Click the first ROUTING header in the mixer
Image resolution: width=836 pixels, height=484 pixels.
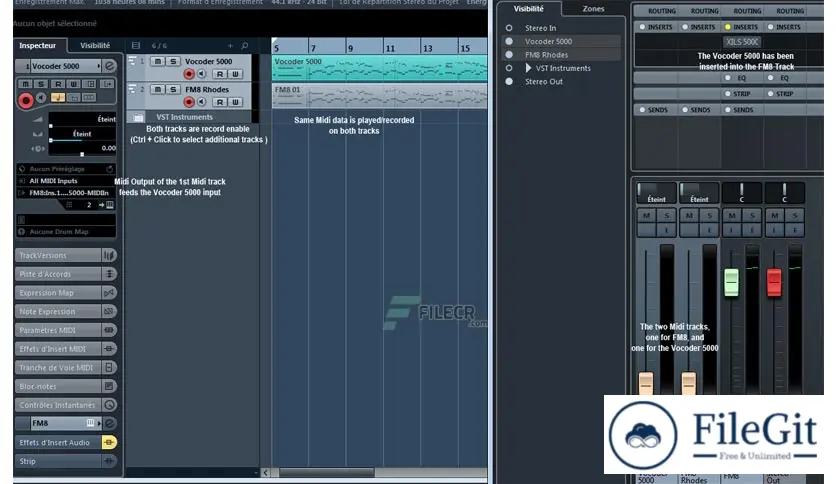pyautogui.click(x=662, y=11)
